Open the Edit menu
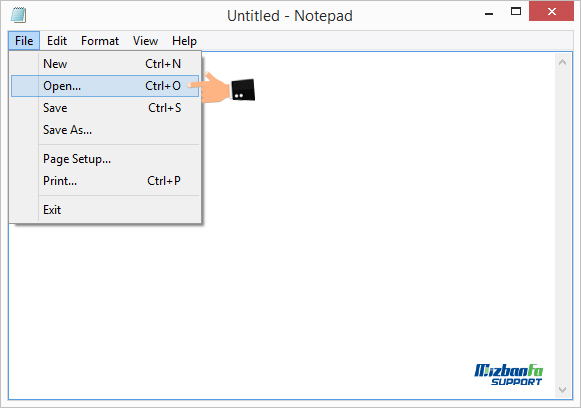 [57, 41]
